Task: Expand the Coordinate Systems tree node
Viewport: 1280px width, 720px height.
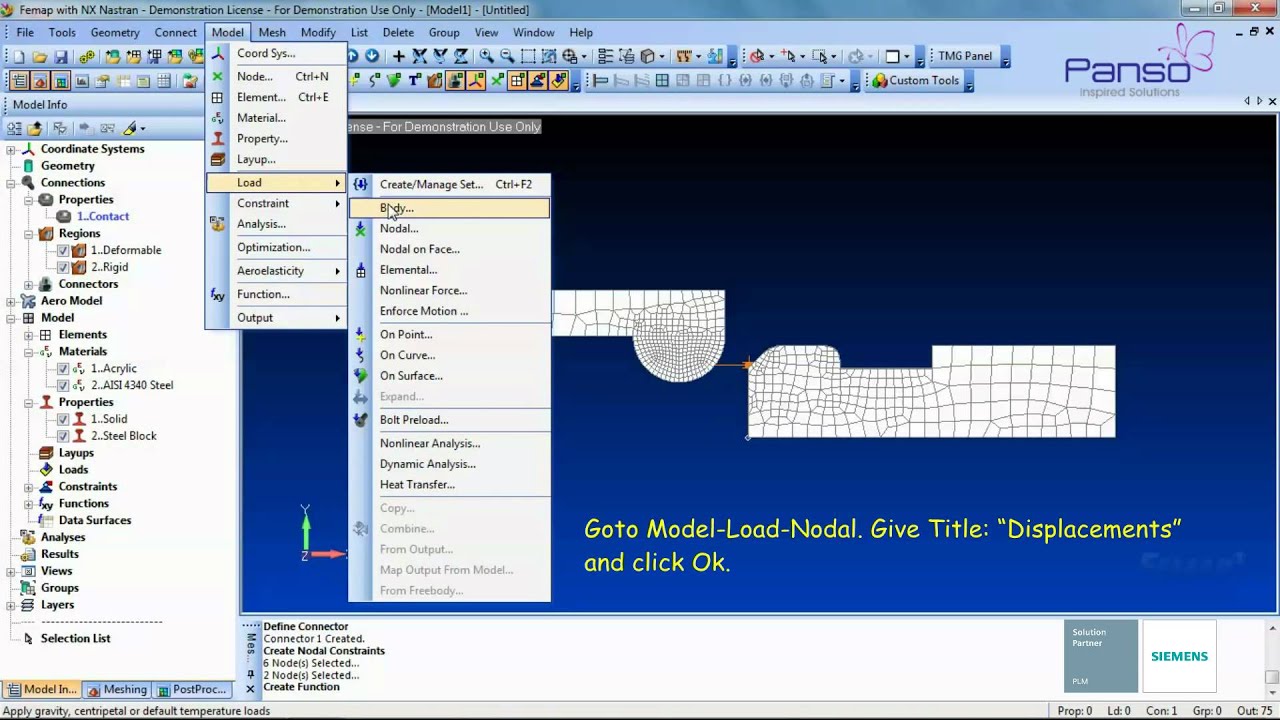Action: point(11,149)
